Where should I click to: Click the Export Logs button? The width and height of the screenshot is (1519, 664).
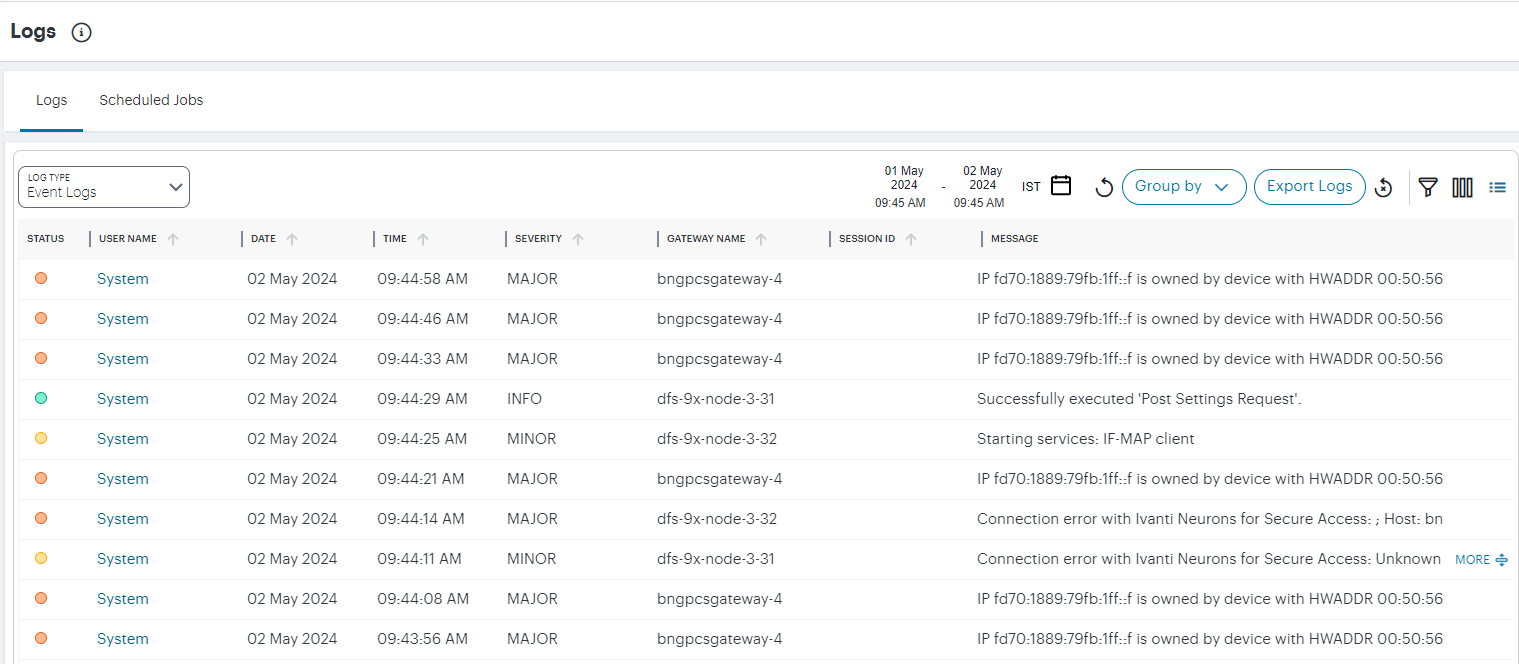[x=1309, y=186]
